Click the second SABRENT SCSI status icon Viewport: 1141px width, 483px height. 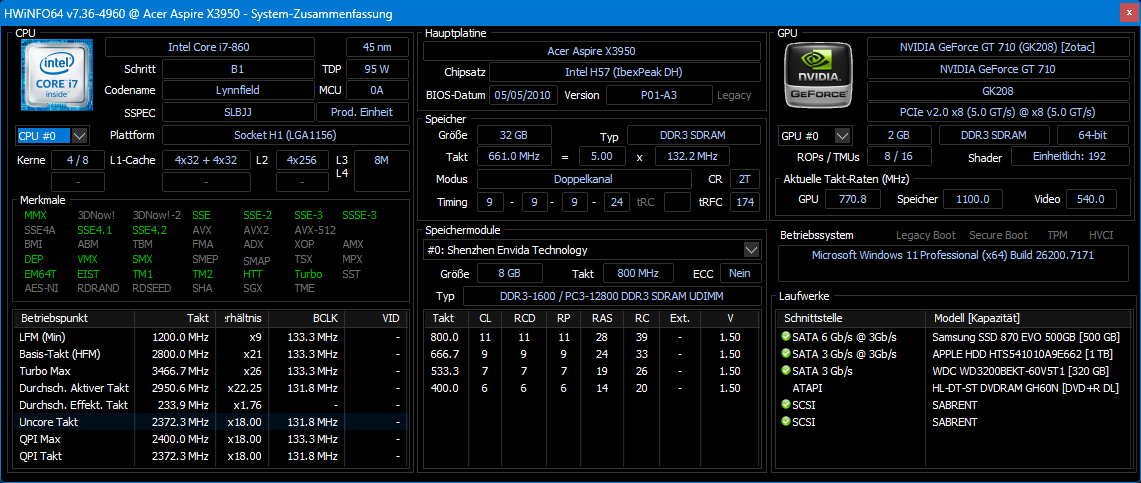786,422
